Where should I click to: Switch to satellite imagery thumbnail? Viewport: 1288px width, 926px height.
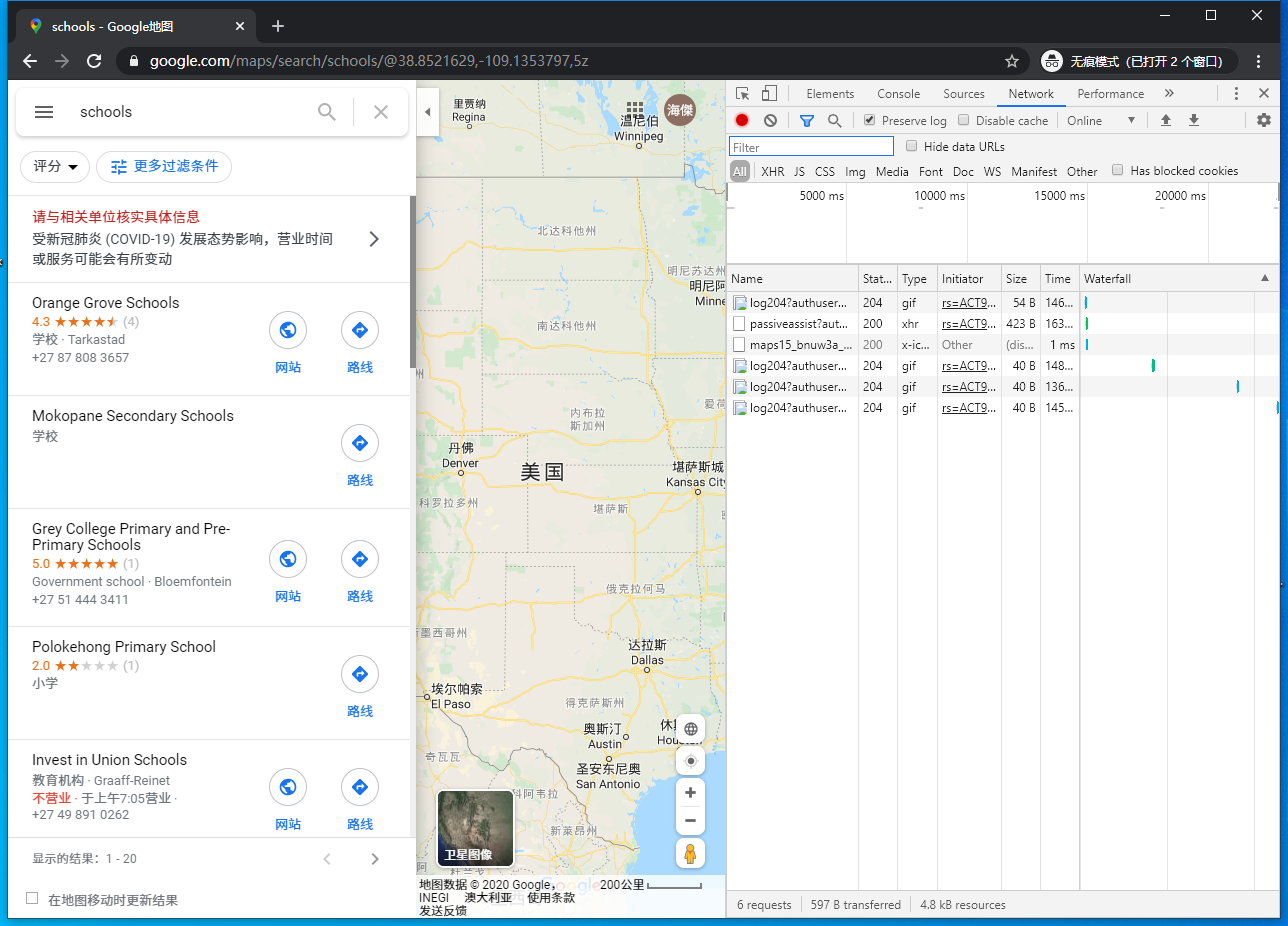tap(475, 828)
